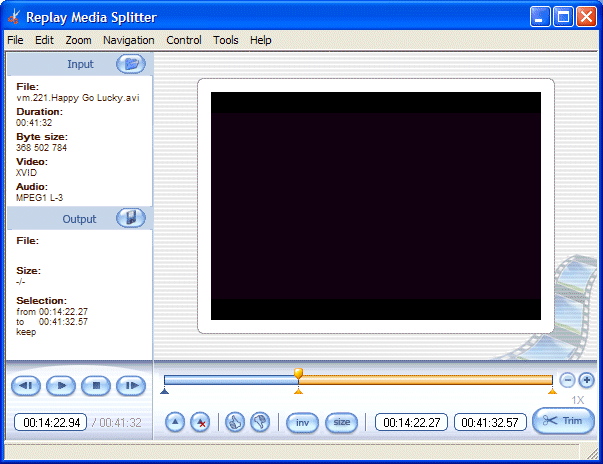The image size is (603, 464).
Task: Click the window resize grip corner
Action: 592,453
